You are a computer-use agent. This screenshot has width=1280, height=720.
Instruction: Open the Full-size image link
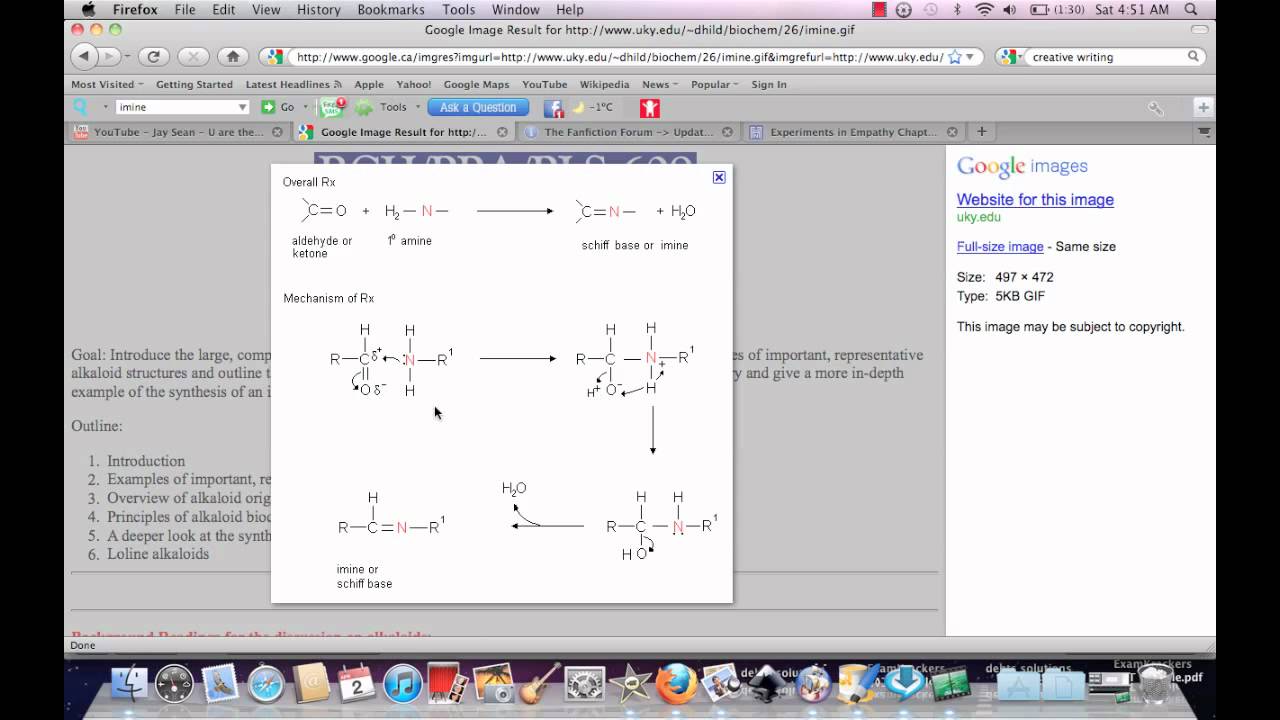pos(1000,246)
